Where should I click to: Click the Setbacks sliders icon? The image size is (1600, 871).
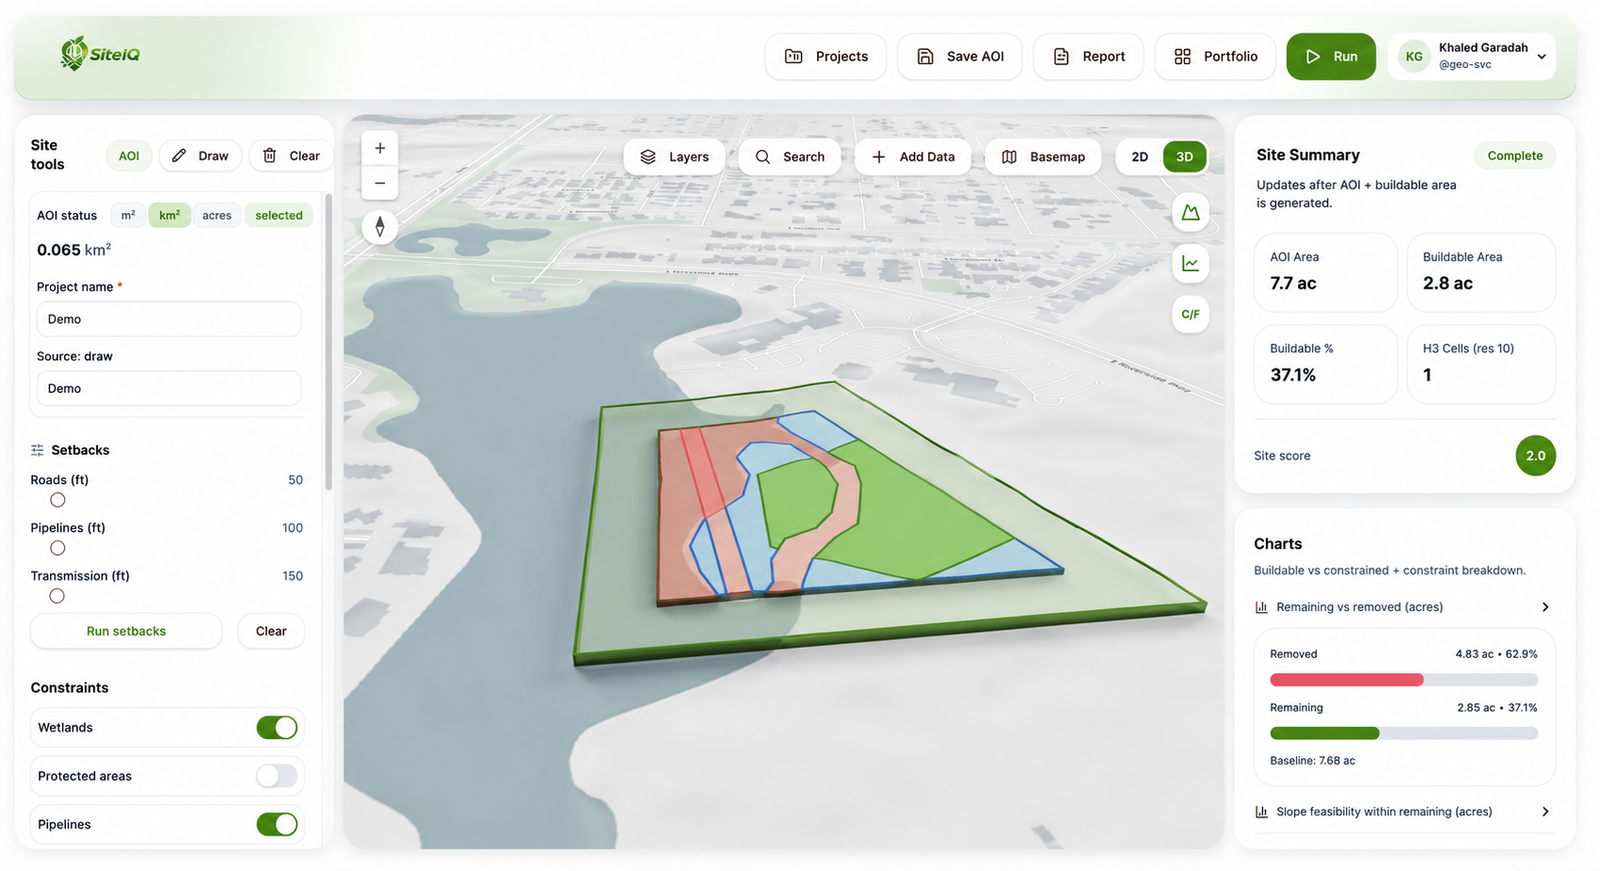[x=37, y=450]
